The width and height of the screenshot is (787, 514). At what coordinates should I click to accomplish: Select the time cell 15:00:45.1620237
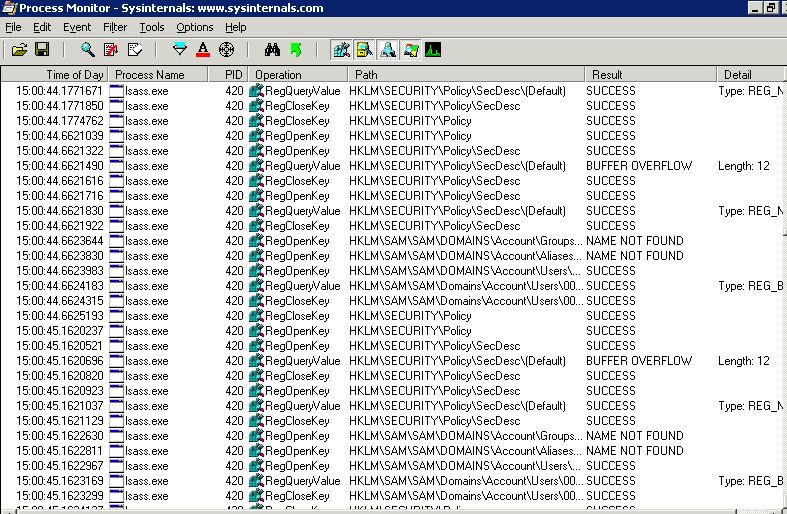tap(60, 331)
